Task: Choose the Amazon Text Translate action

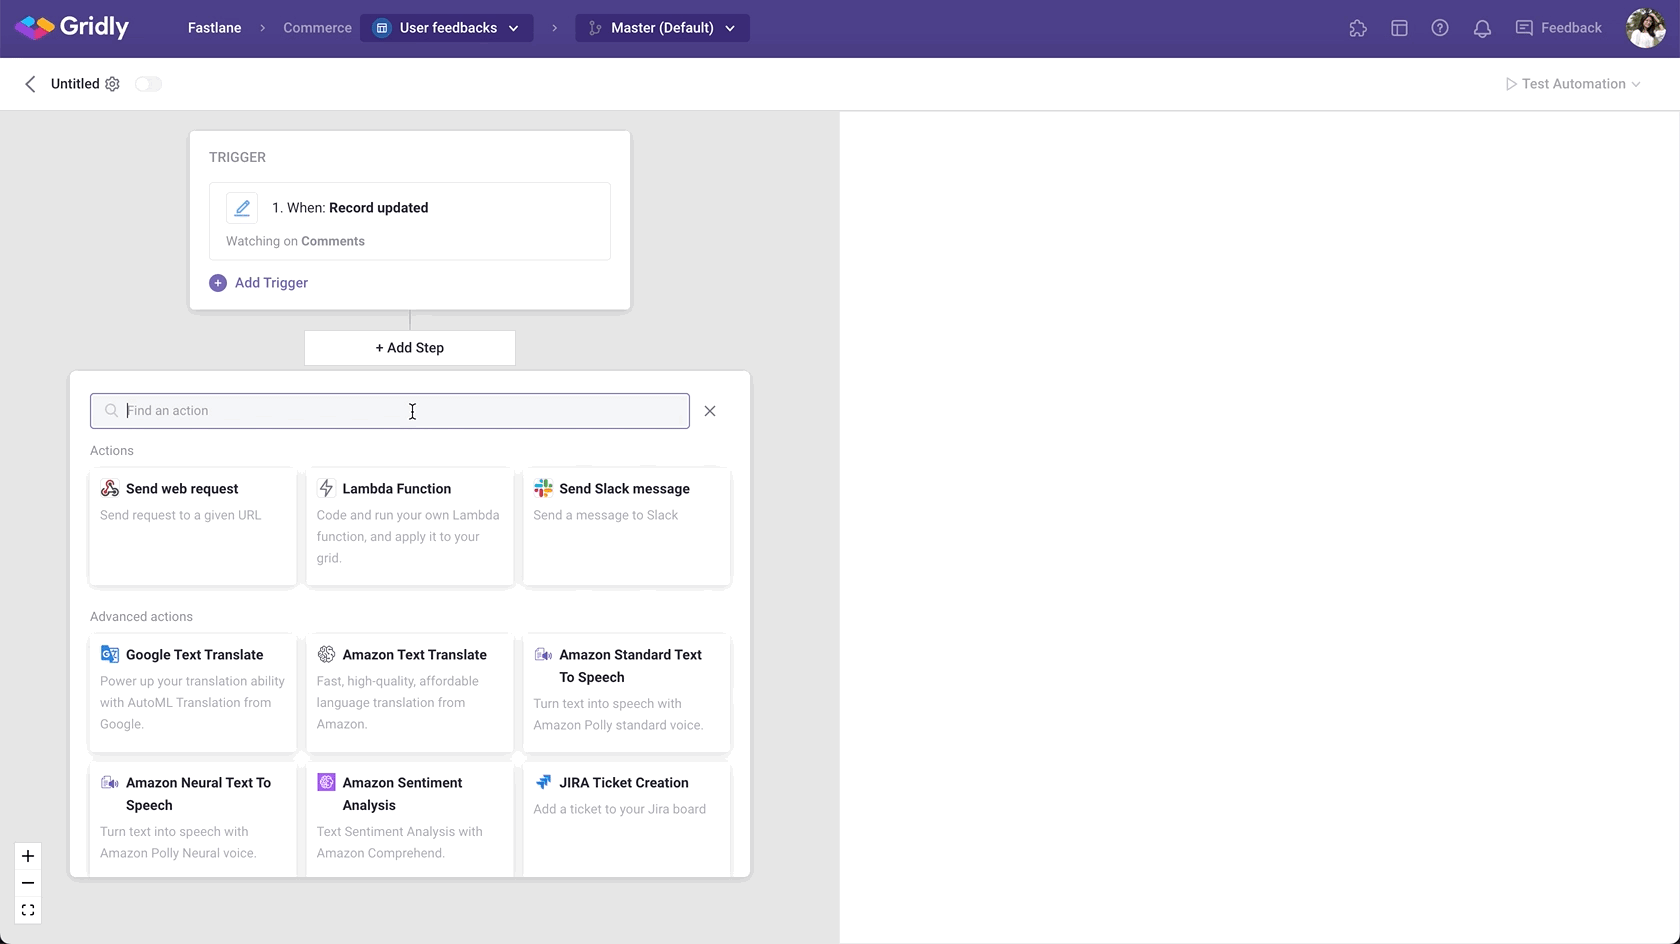Action: click(410, 692)
